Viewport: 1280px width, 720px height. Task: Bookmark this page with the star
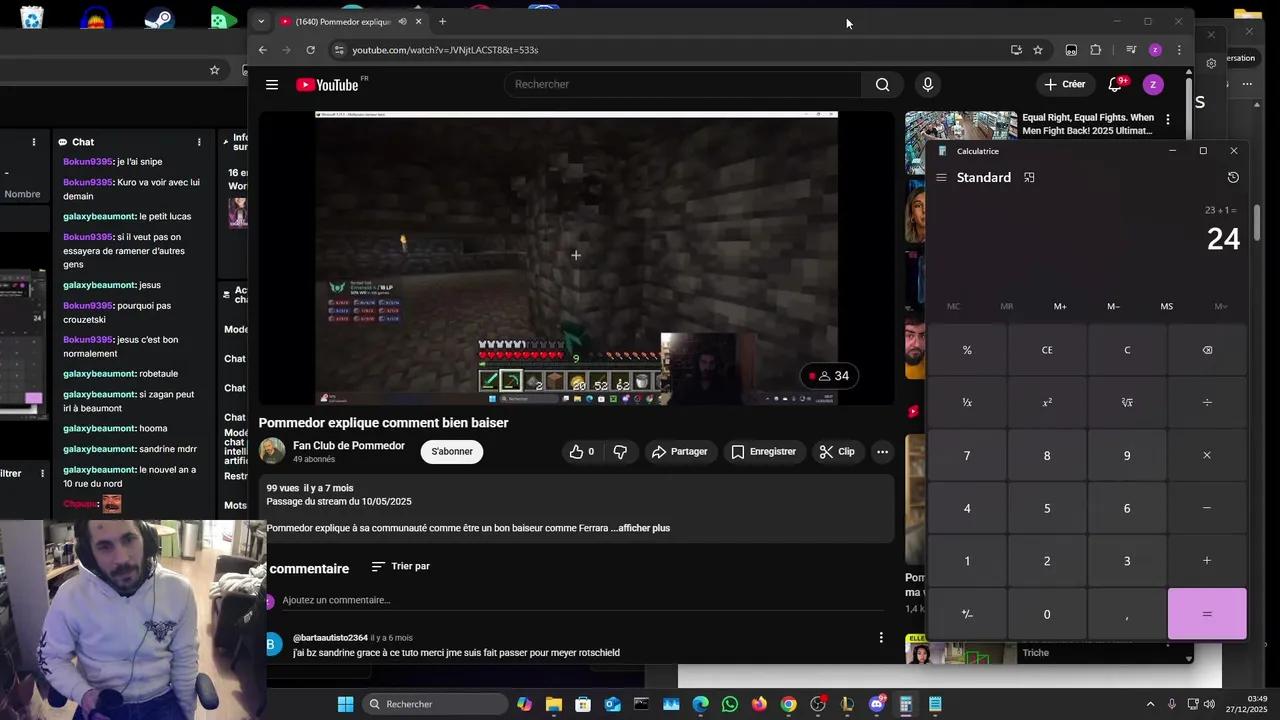click(x=1038, y=50)
